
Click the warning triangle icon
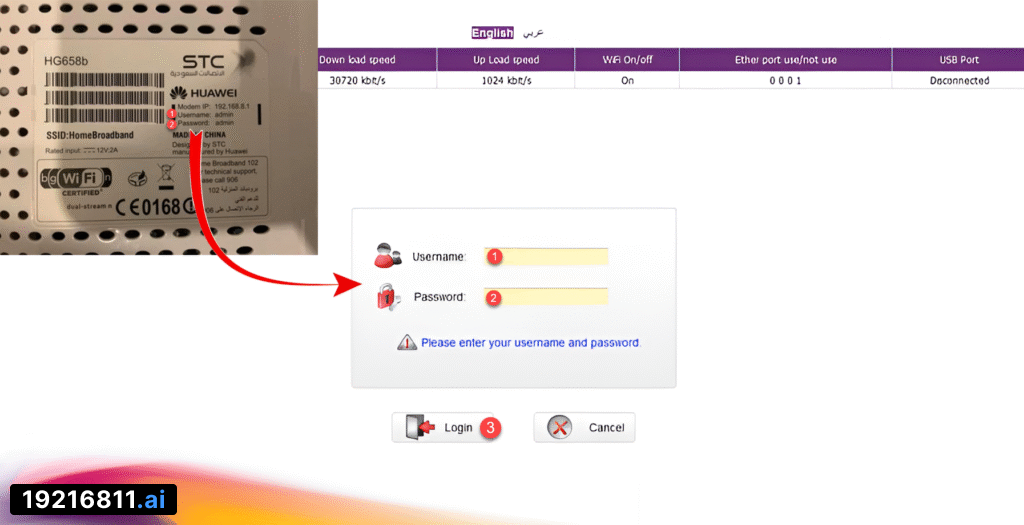click(406, 342)
